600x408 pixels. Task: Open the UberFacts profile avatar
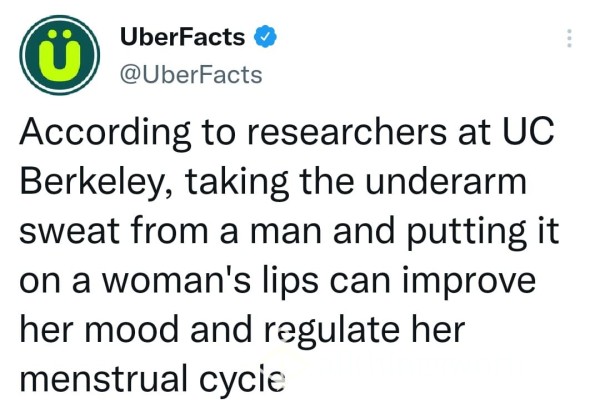tap(60, 55)
